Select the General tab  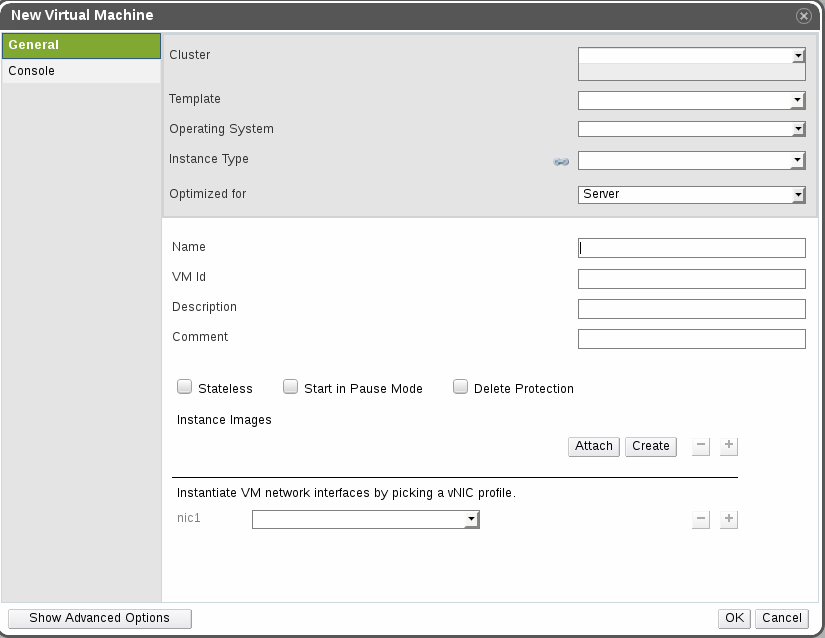click(81, 45)
